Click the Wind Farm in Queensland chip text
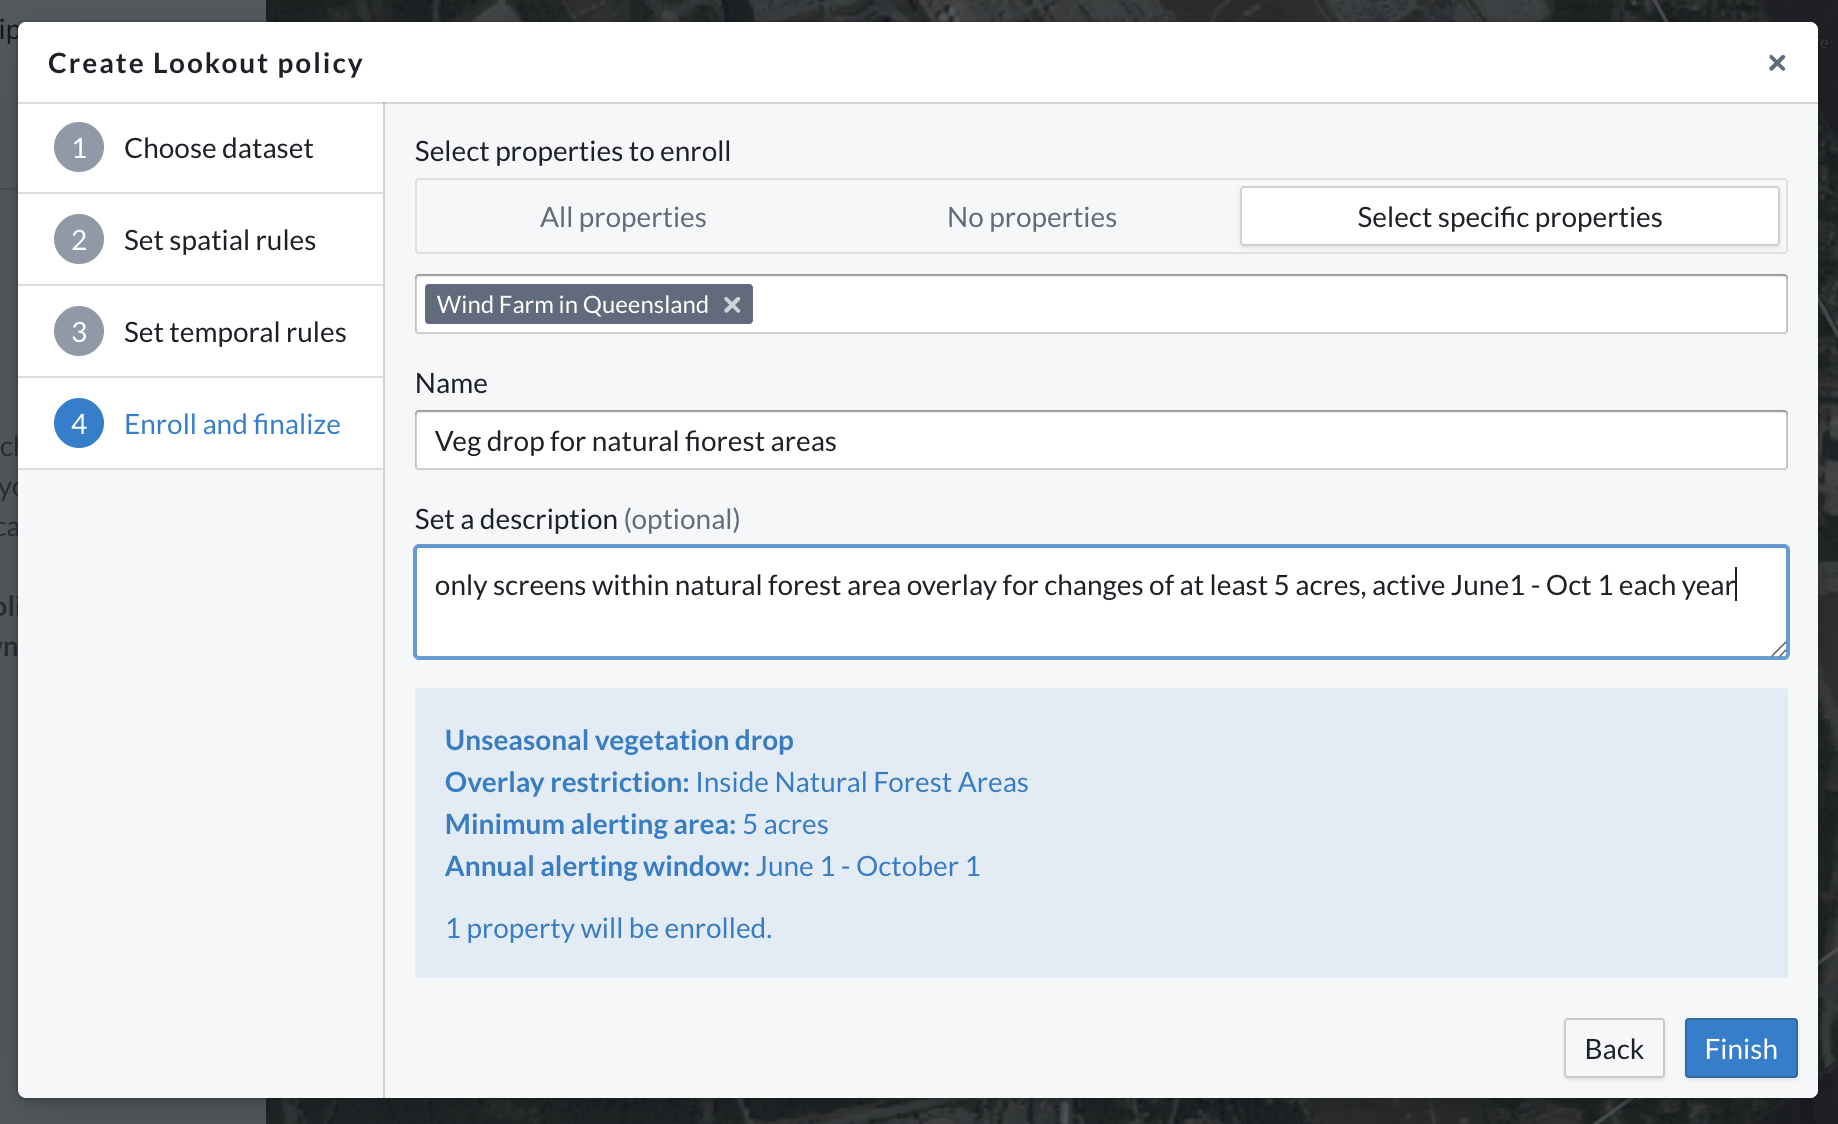Viewport: 1838px width, 1124px height. pyautogui.click(x=572, y=305)
